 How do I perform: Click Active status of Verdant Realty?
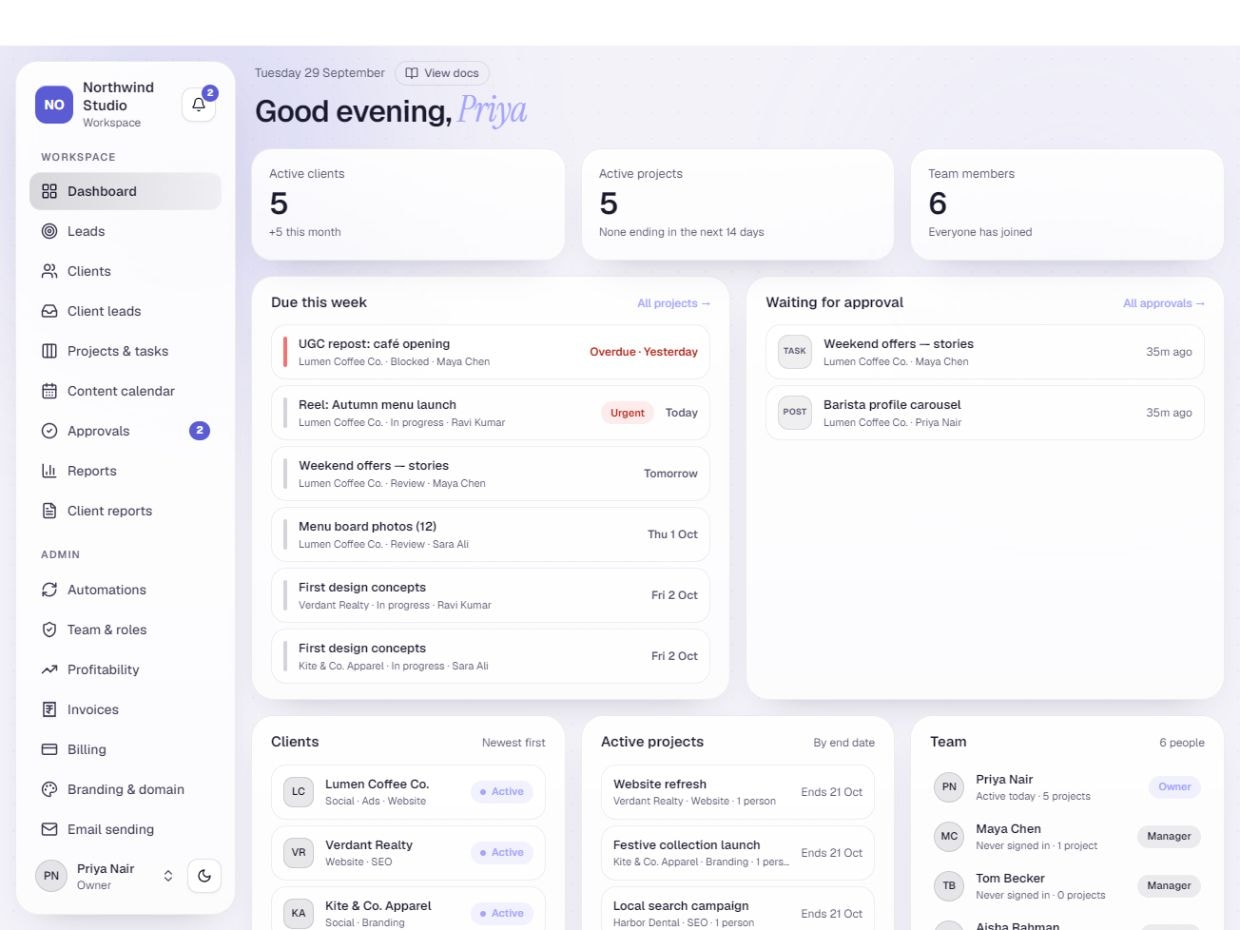502,853
